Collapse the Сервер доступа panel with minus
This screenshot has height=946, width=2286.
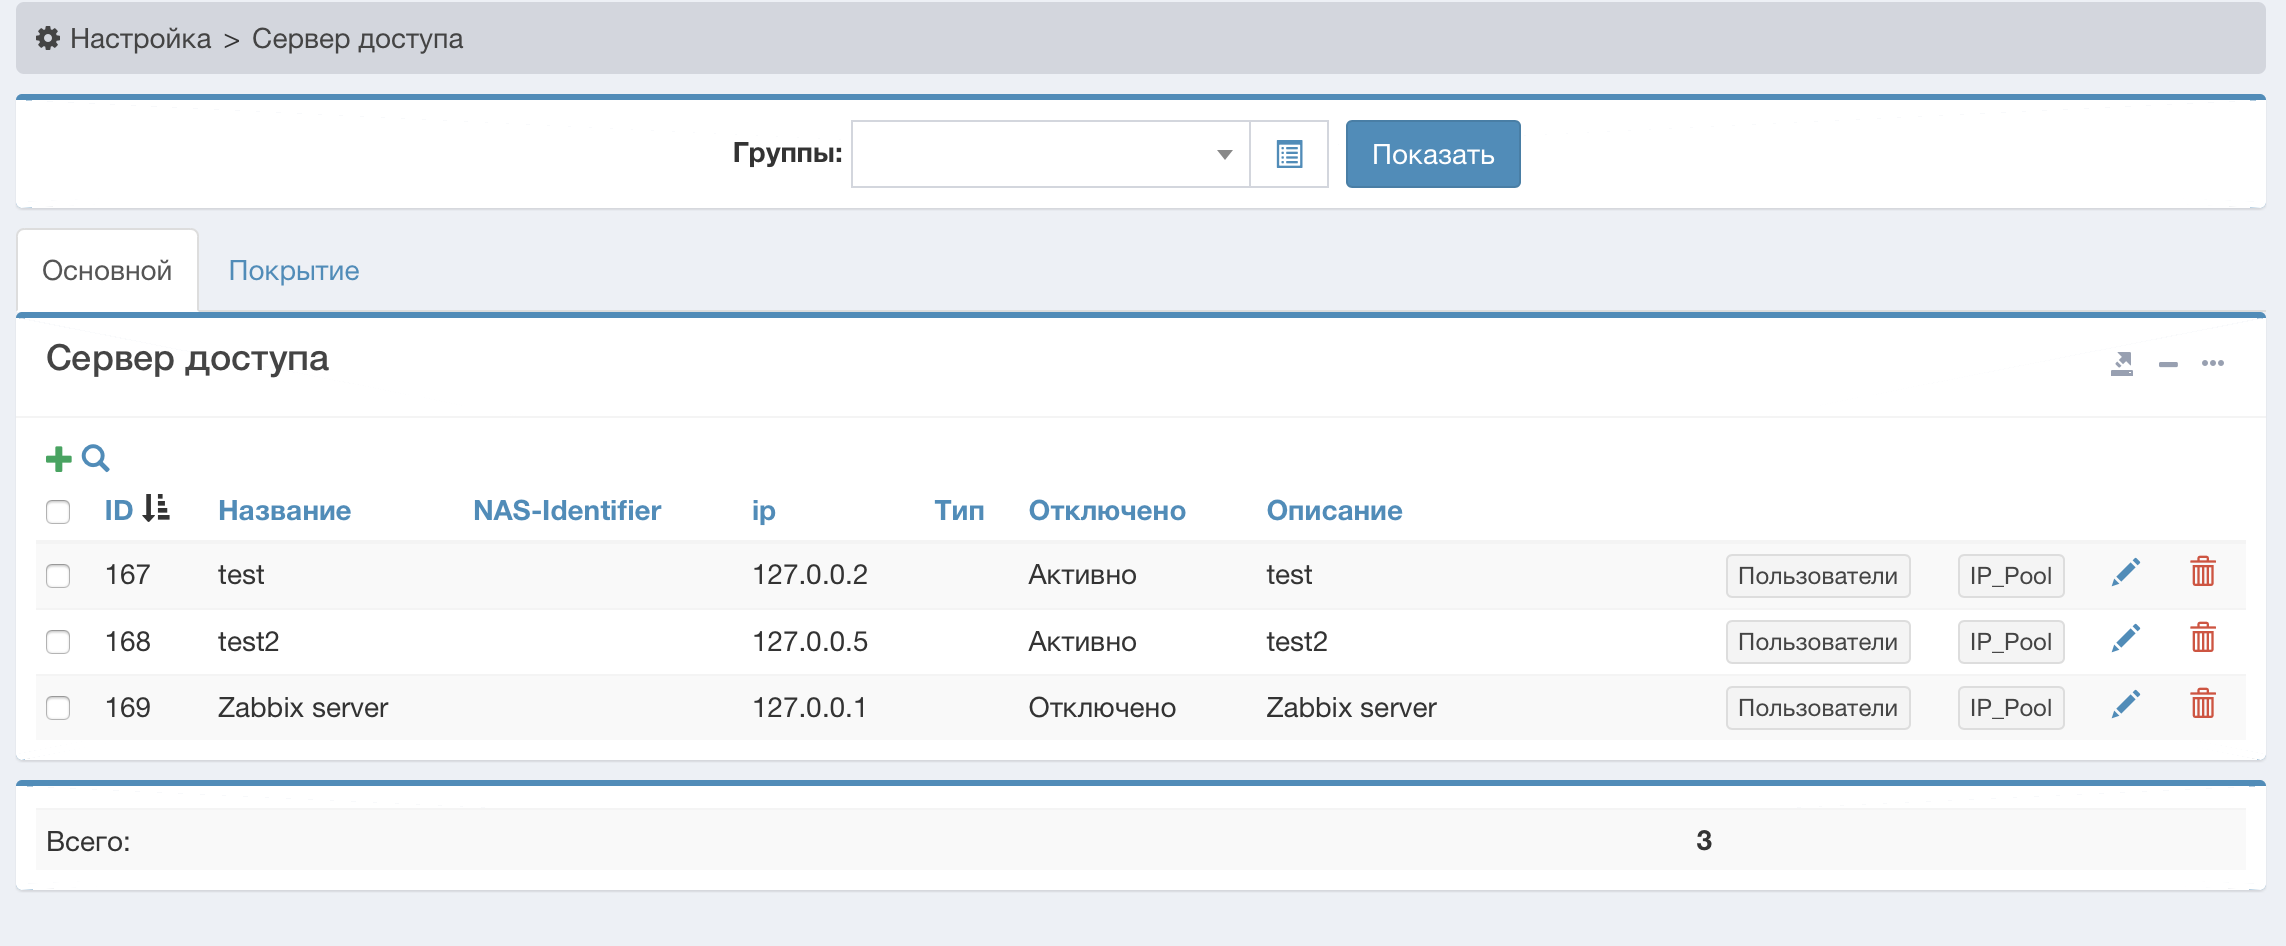pyautogui.click(x=2168, y=365)
